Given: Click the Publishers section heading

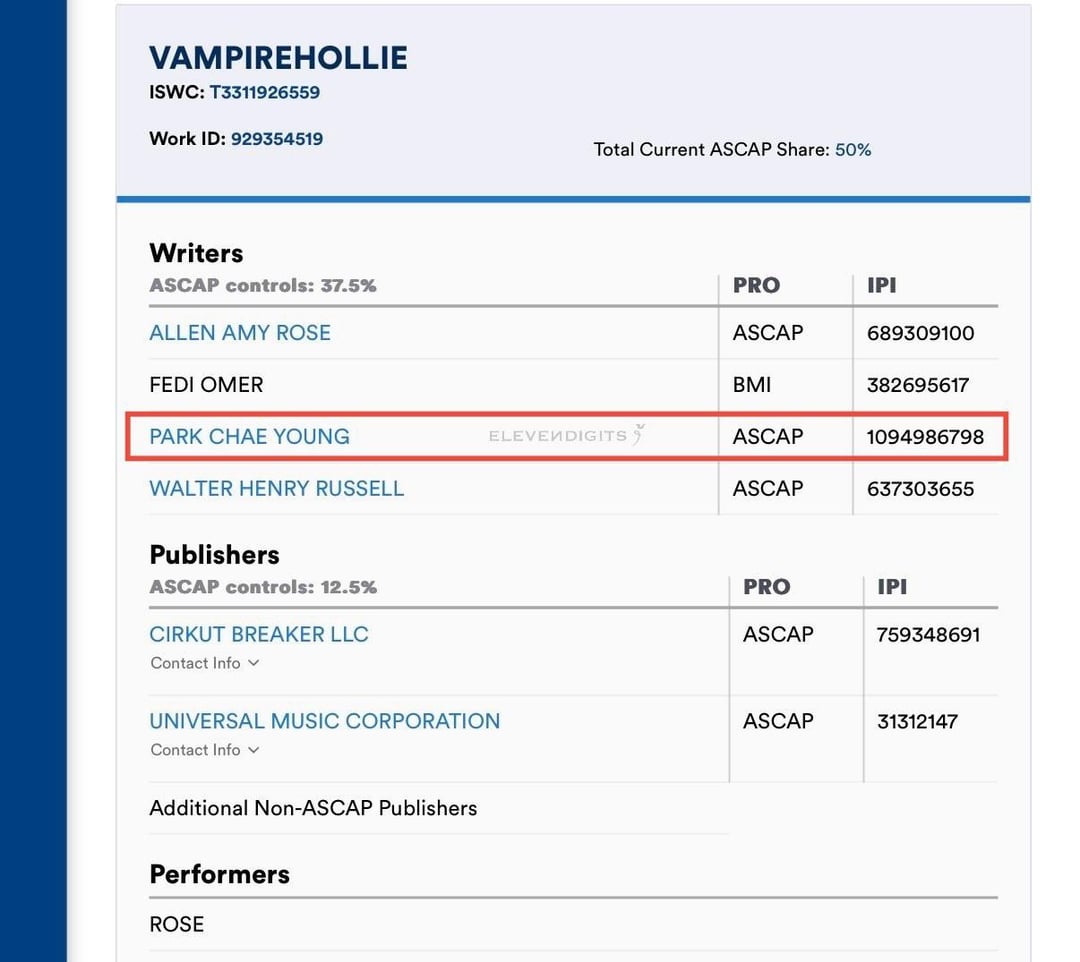Looking at the screenshot, I should click(214, 554).
